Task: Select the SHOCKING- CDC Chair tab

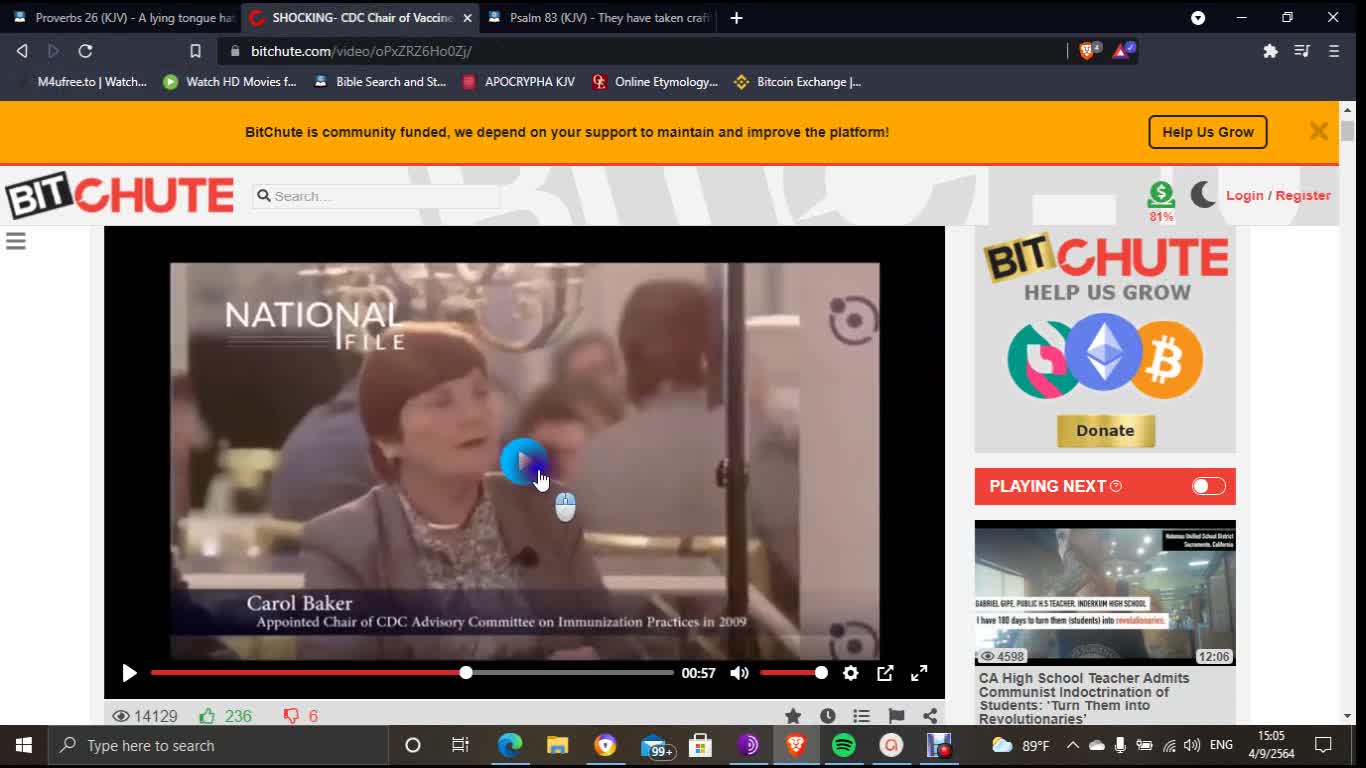Action: click(x=361, y=18)
